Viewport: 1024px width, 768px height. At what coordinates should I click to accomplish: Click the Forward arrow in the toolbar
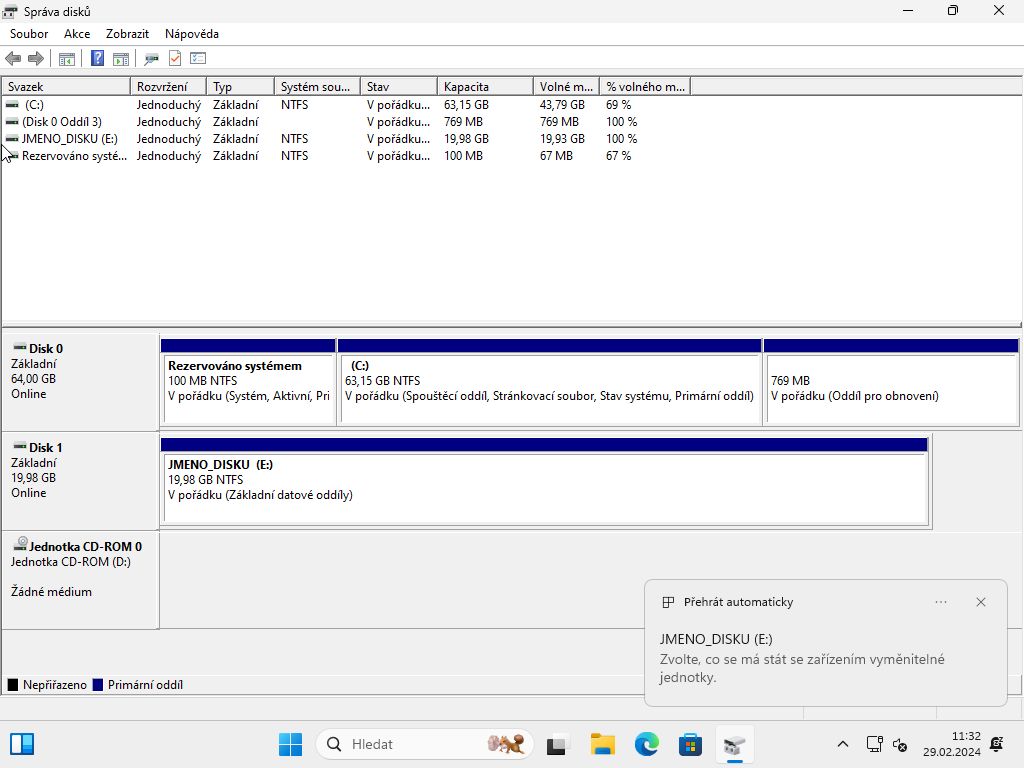pos(36,59)
